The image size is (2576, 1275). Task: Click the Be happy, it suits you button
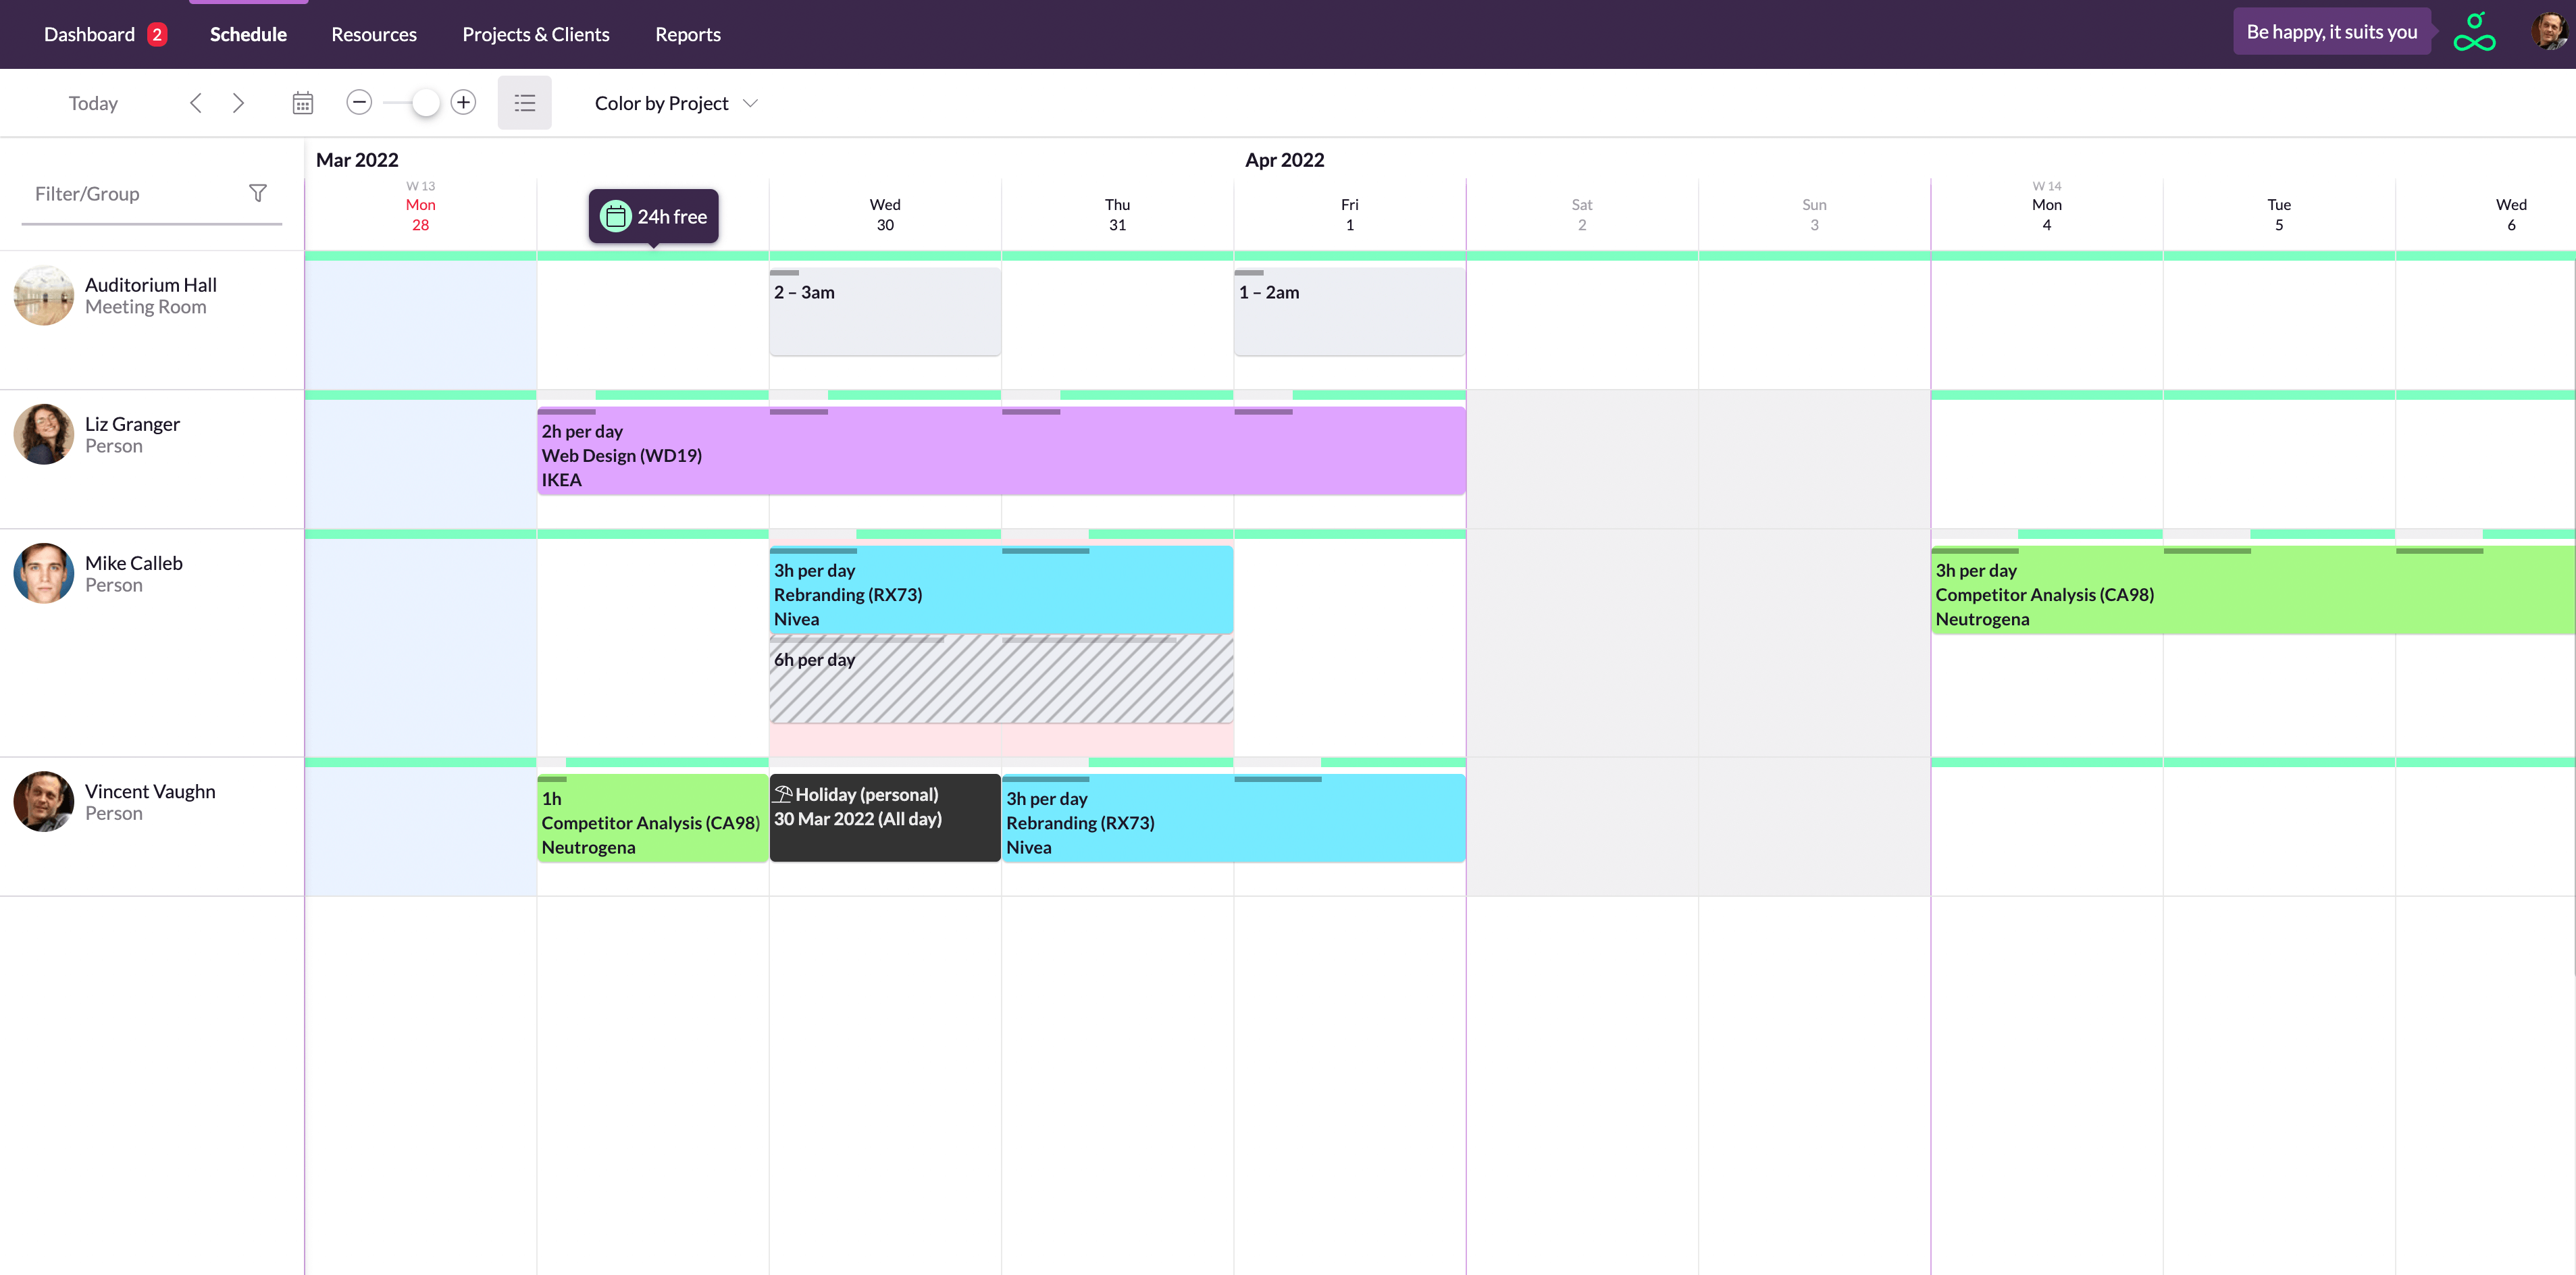point(2331,32)
